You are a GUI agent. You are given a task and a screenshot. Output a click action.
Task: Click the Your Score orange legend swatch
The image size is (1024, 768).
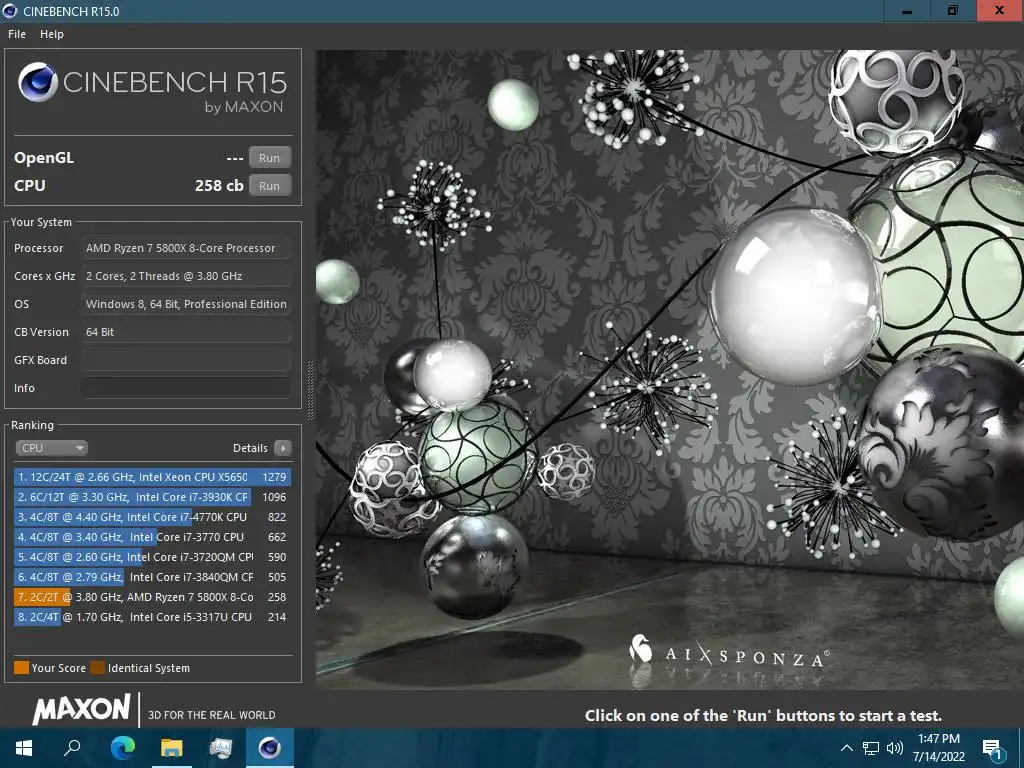(22, 667)
